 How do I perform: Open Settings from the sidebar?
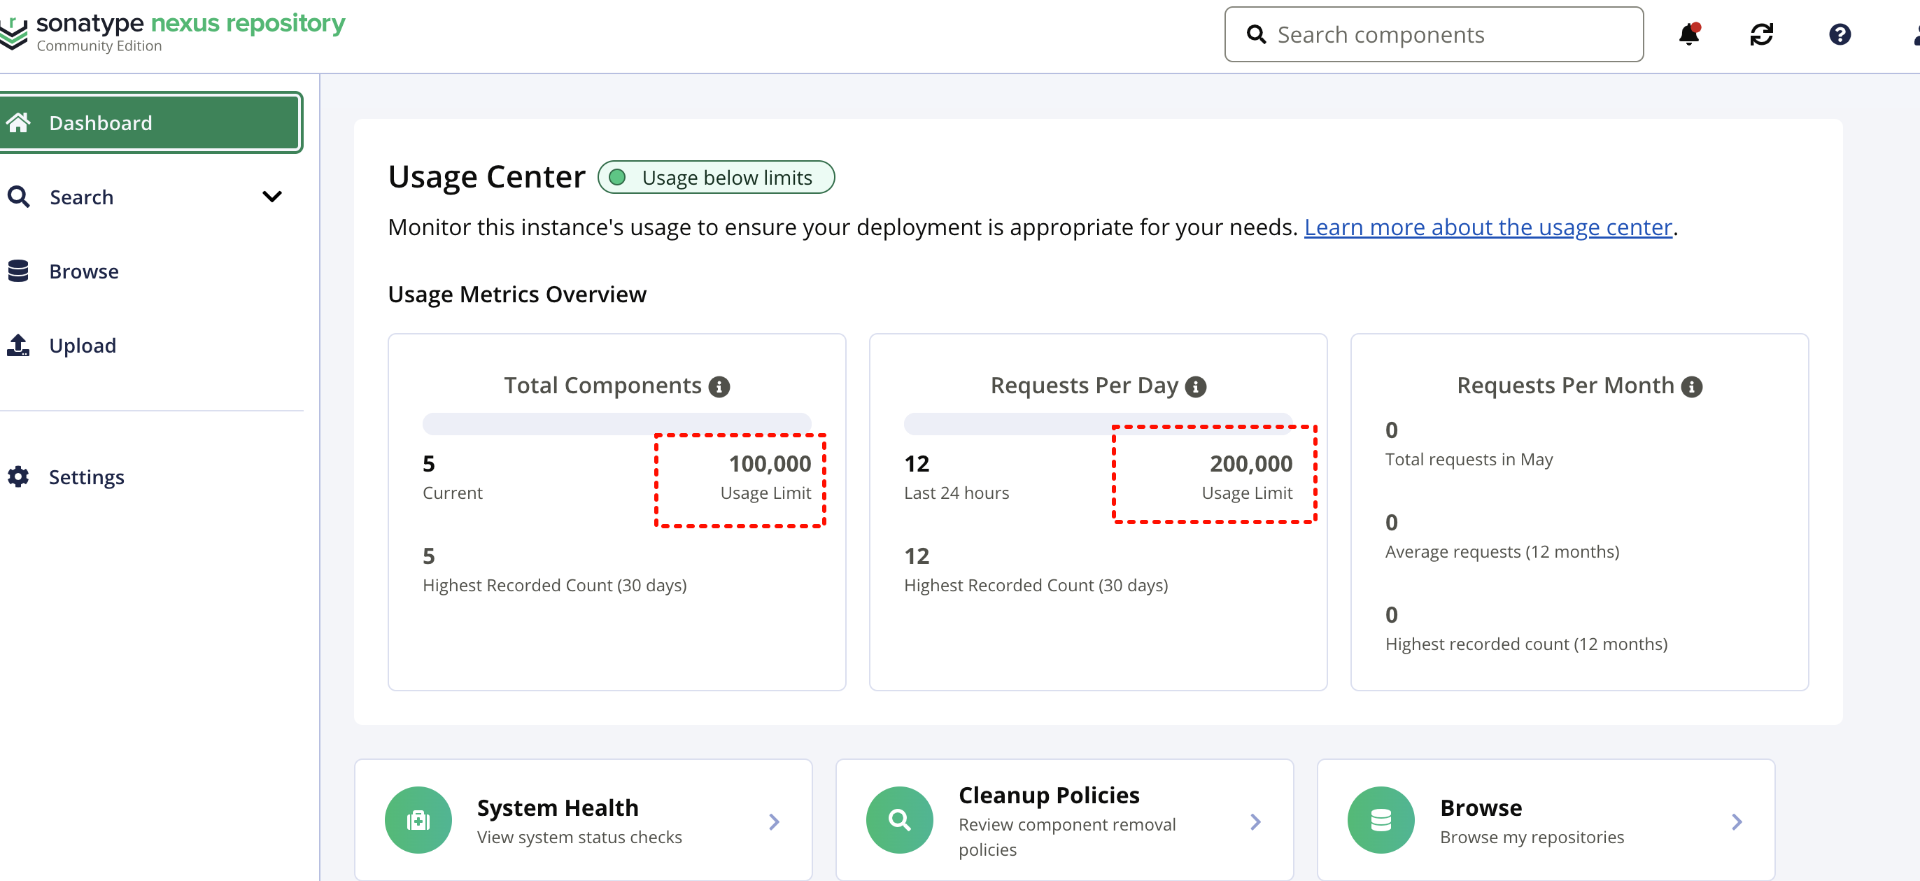click(86, 478)
